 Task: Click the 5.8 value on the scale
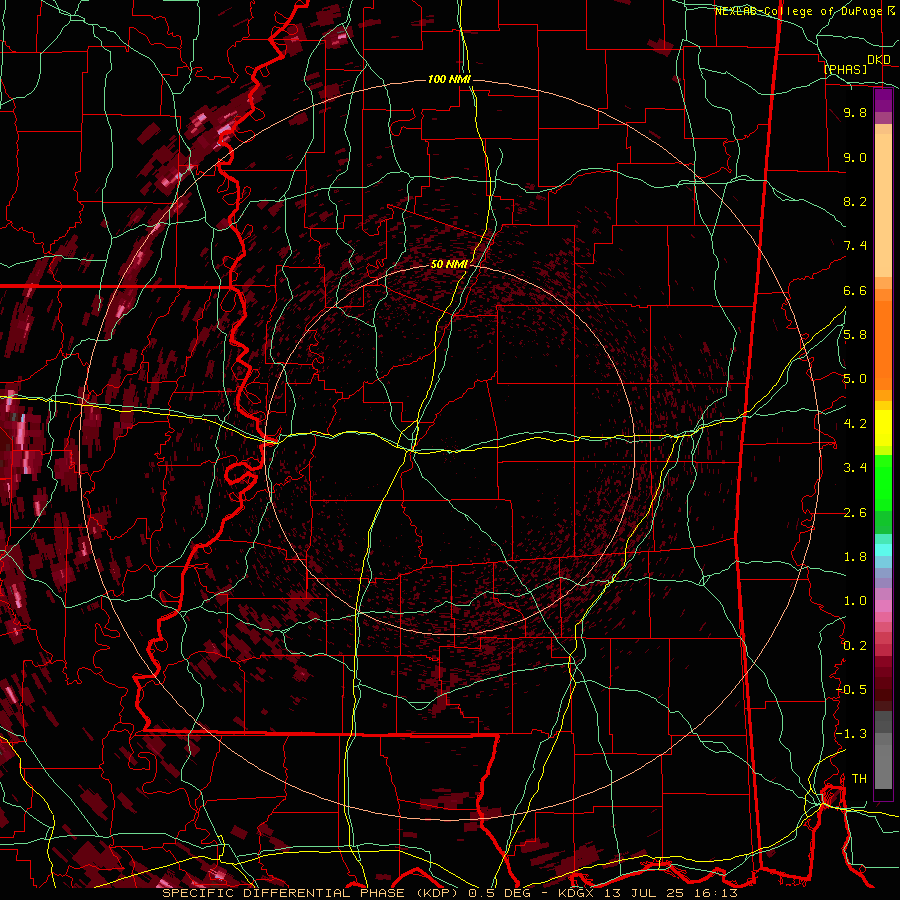[855, 335]
